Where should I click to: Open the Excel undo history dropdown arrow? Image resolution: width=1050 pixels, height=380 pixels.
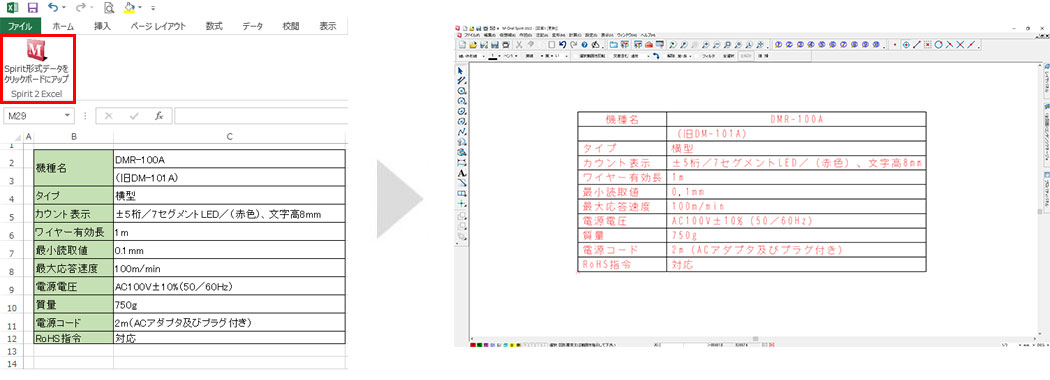coord(64,8)
